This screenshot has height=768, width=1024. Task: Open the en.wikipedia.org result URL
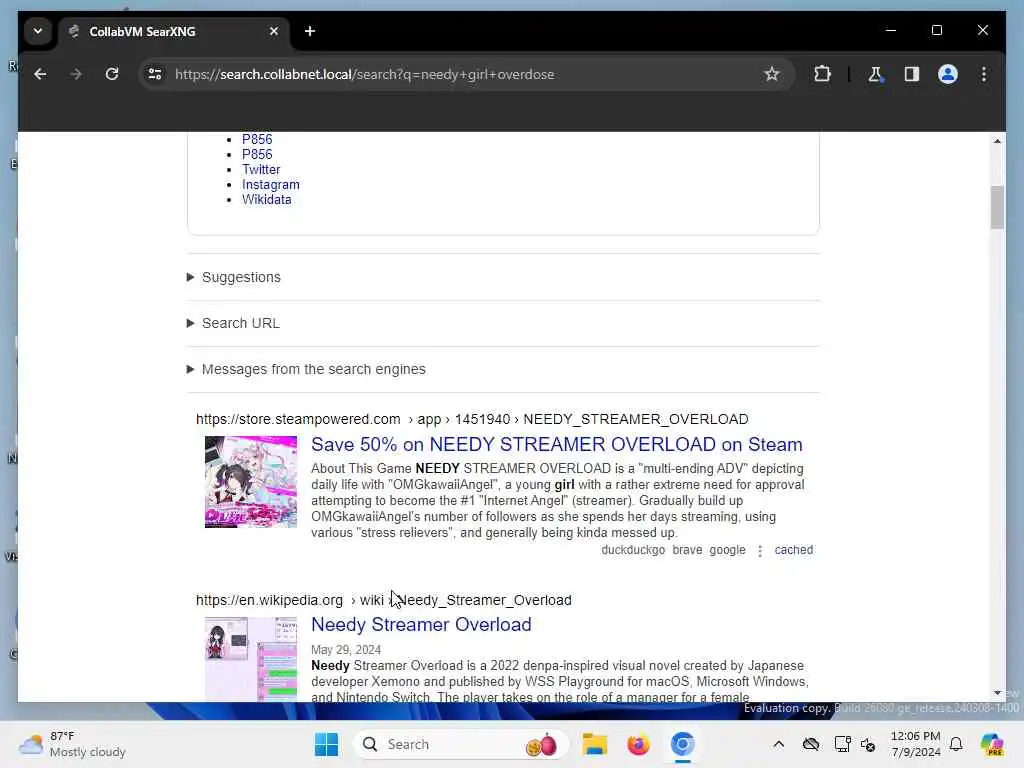[x=383, y=600]
